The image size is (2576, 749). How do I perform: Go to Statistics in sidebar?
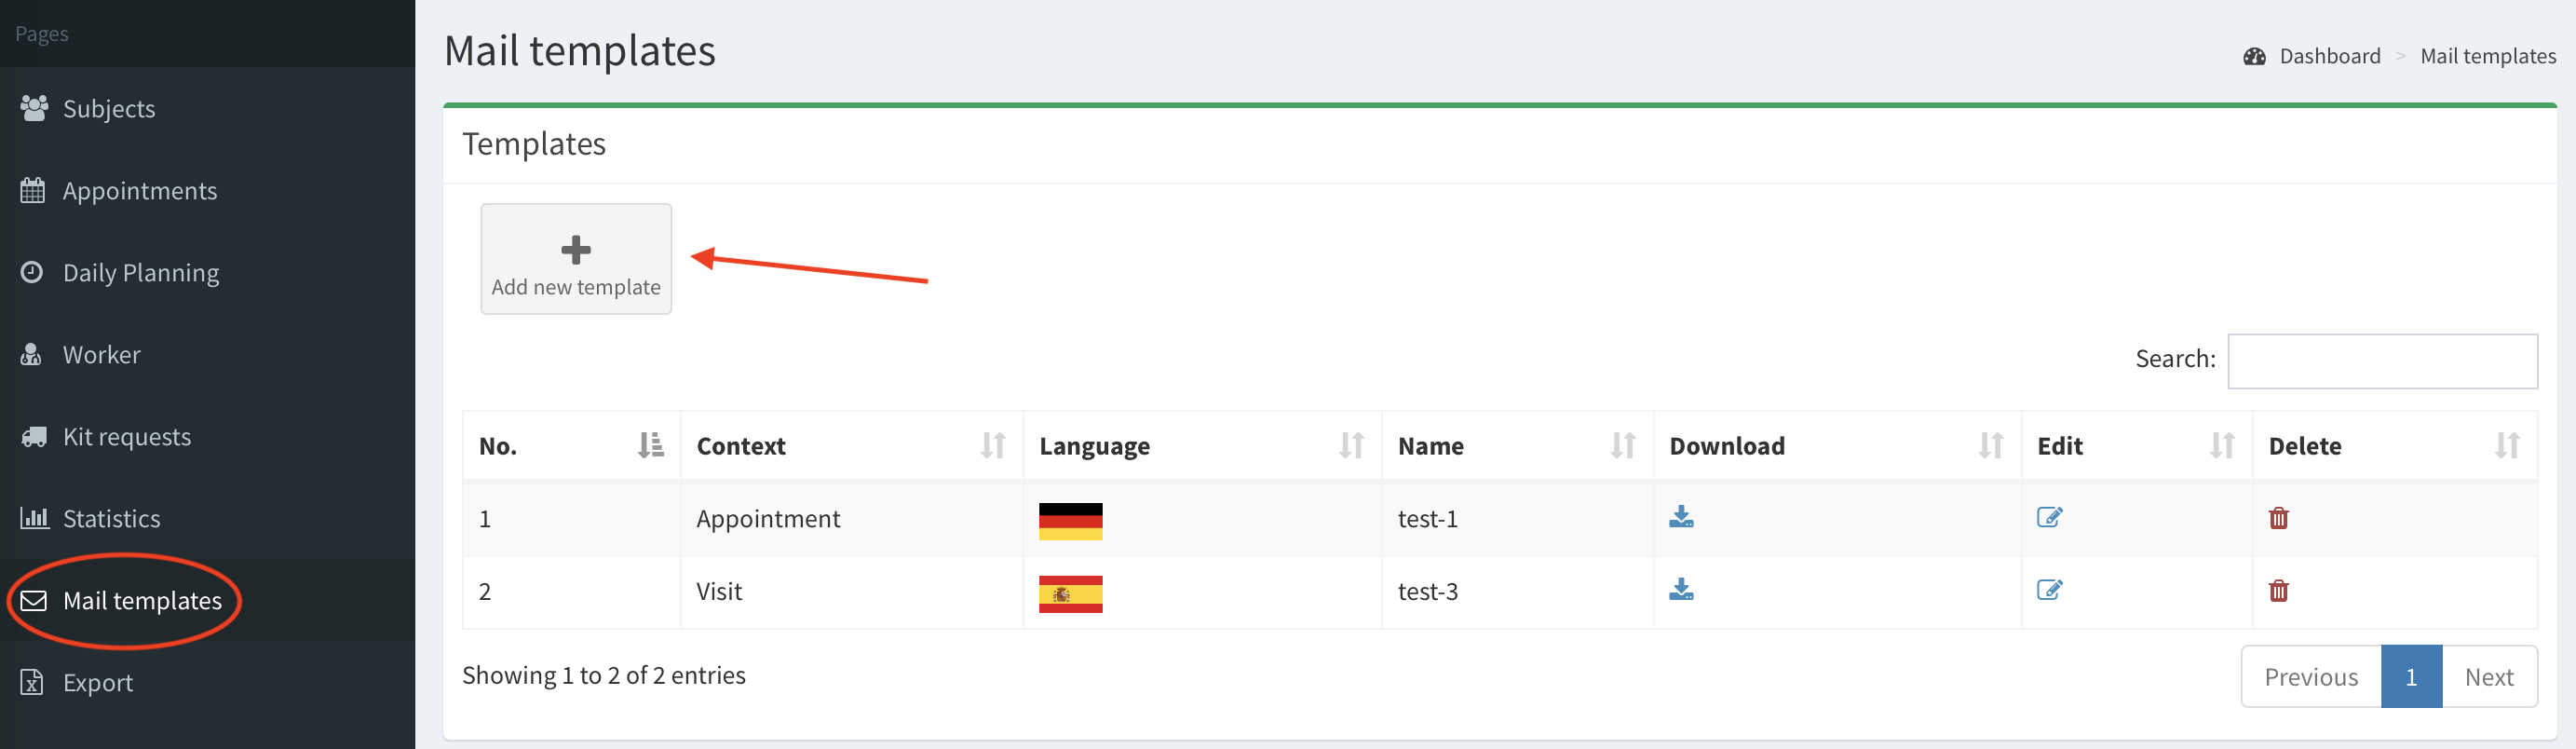(x=111, y=519)
